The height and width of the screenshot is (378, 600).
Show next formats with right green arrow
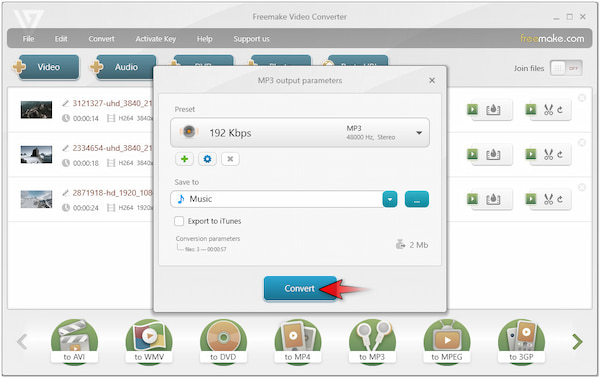577,342
